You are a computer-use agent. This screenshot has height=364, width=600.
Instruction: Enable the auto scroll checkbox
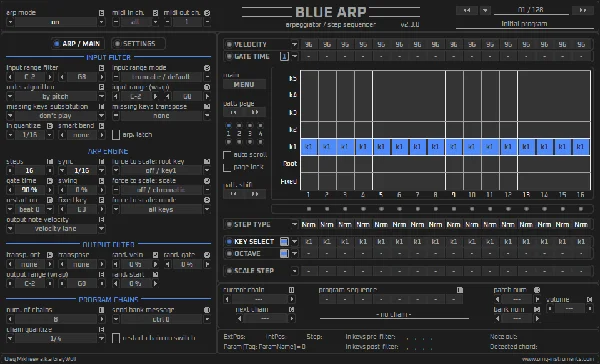coord(227,155)
